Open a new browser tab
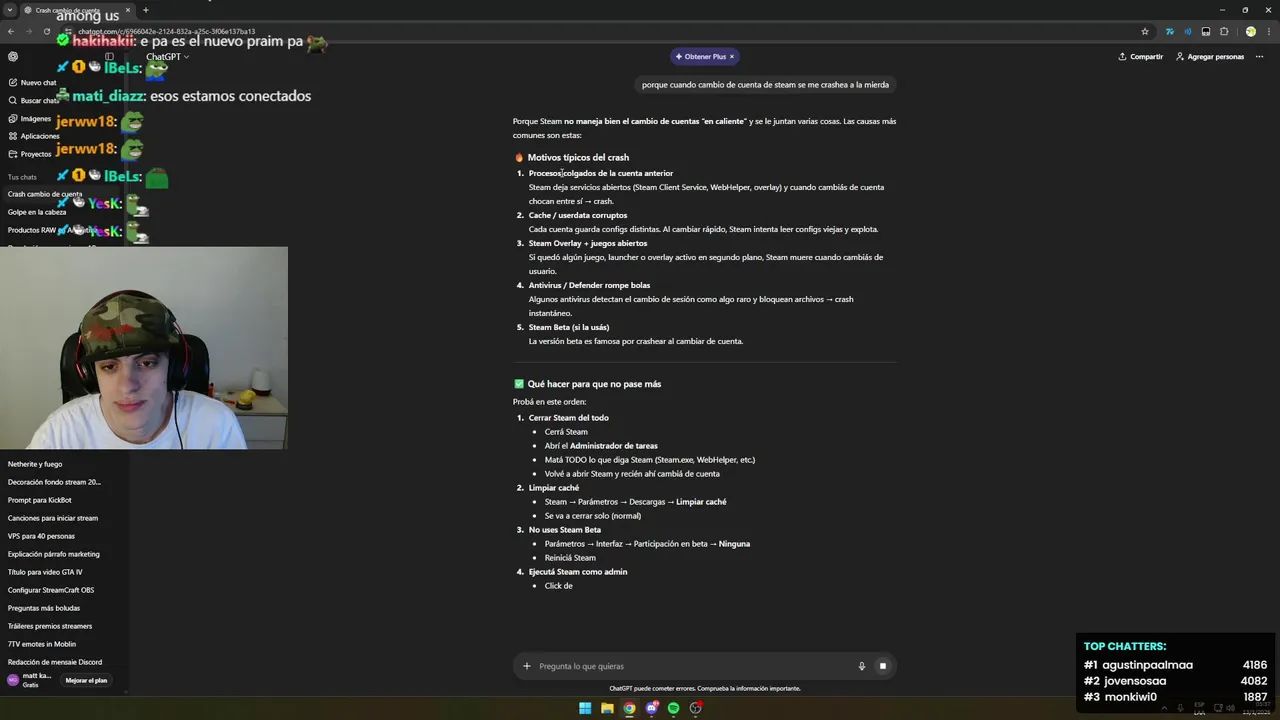This screenshot has height=720, width=1280. pyautogui.click(x=145, y=10)
